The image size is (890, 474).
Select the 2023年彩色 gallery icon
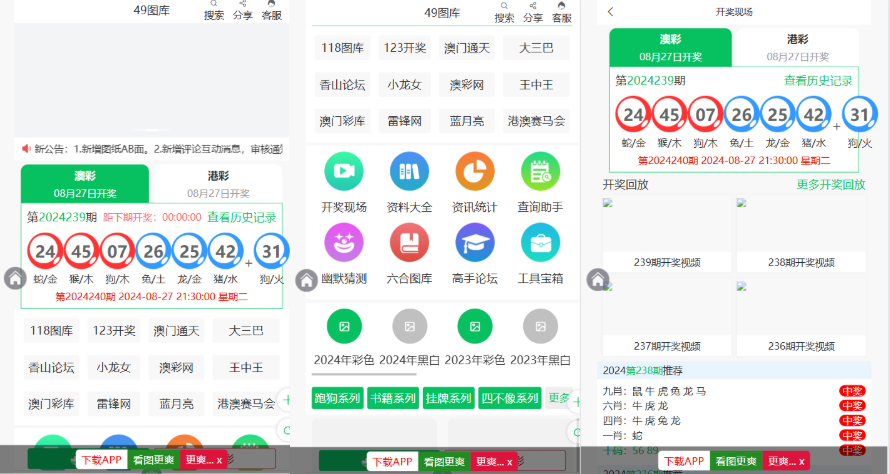click(475, 326)
